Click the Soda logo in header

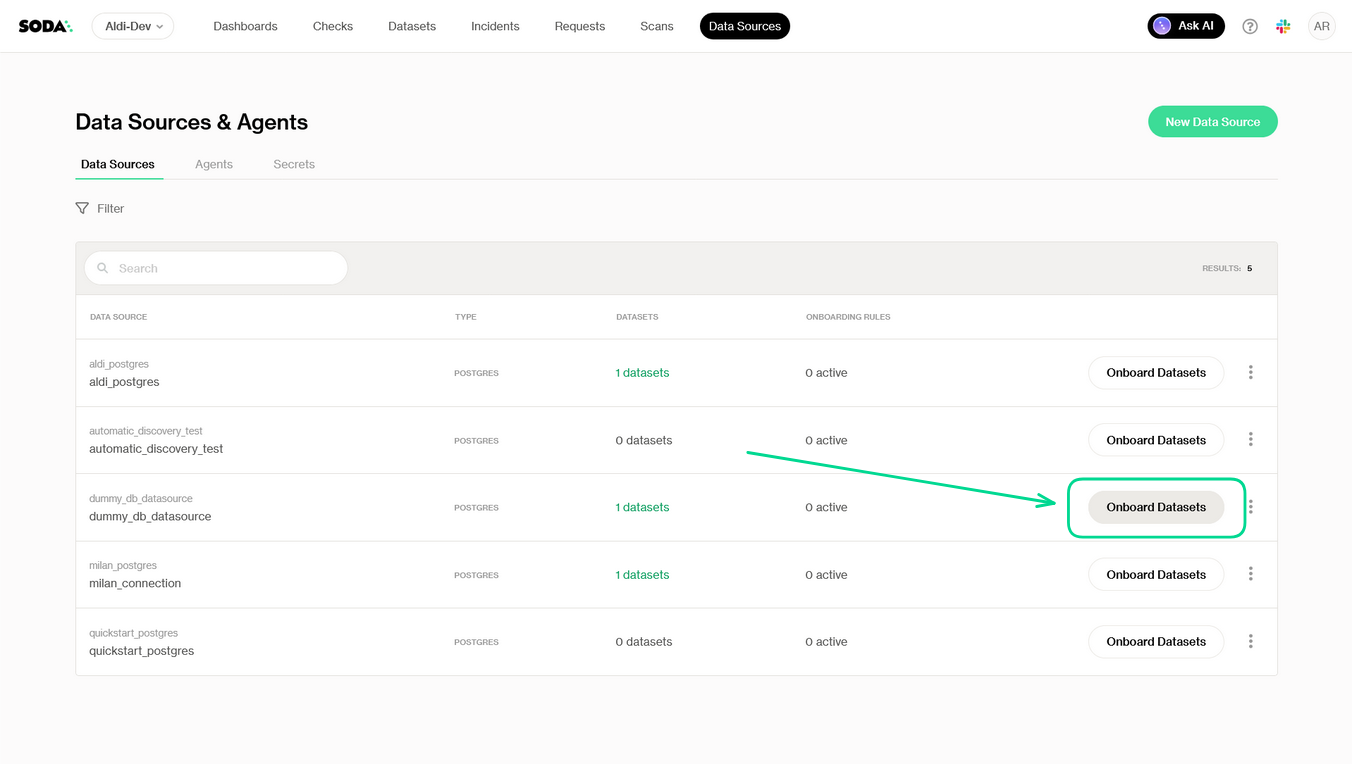coord(45,26)
